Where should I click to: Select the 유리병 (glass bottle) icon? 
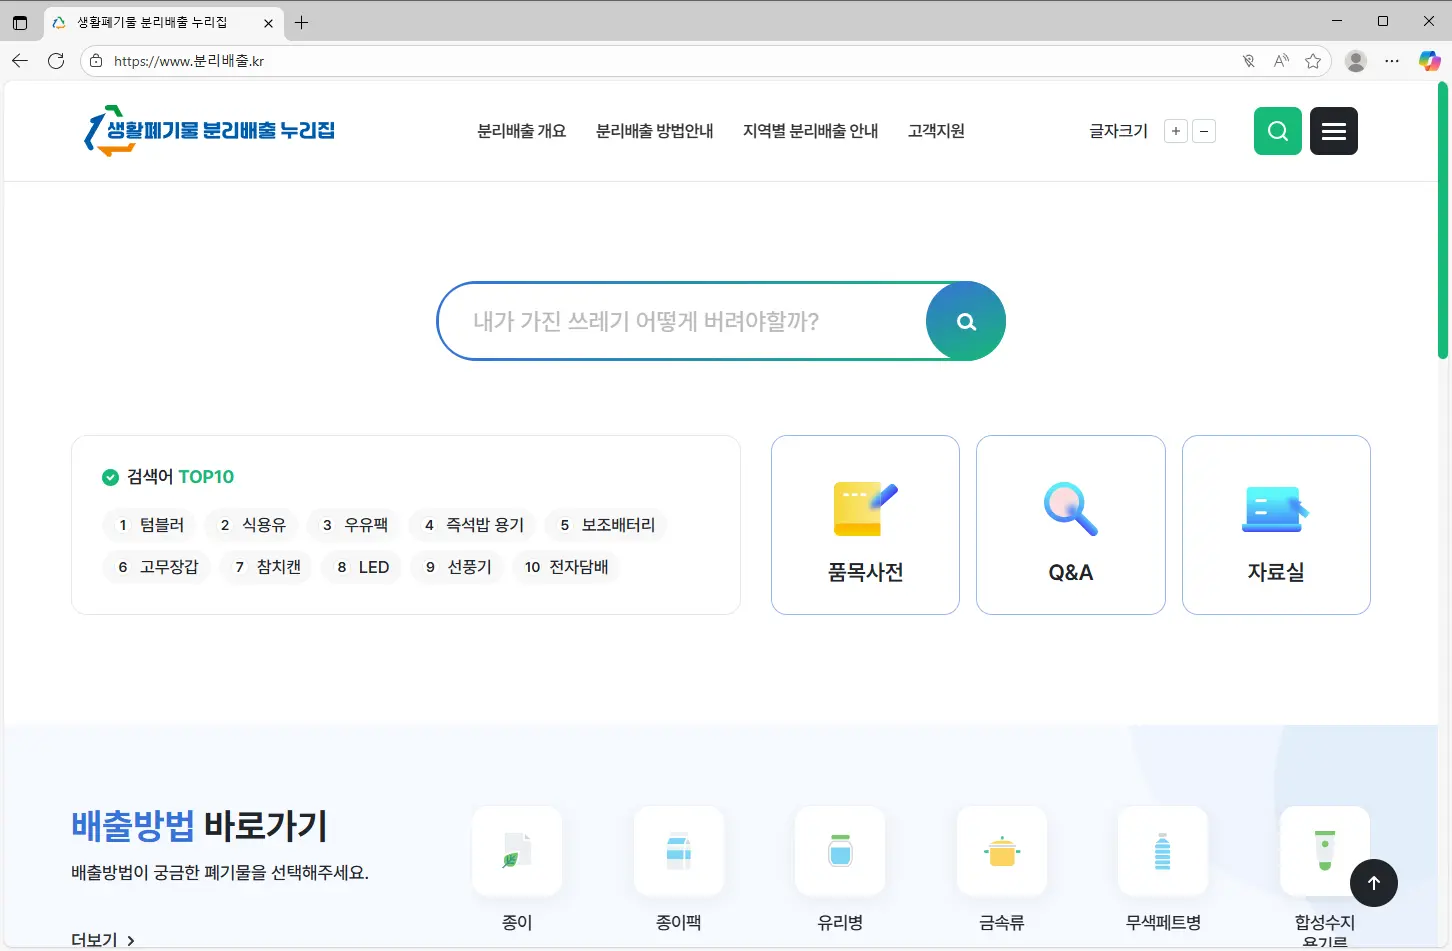click(840, 852)
